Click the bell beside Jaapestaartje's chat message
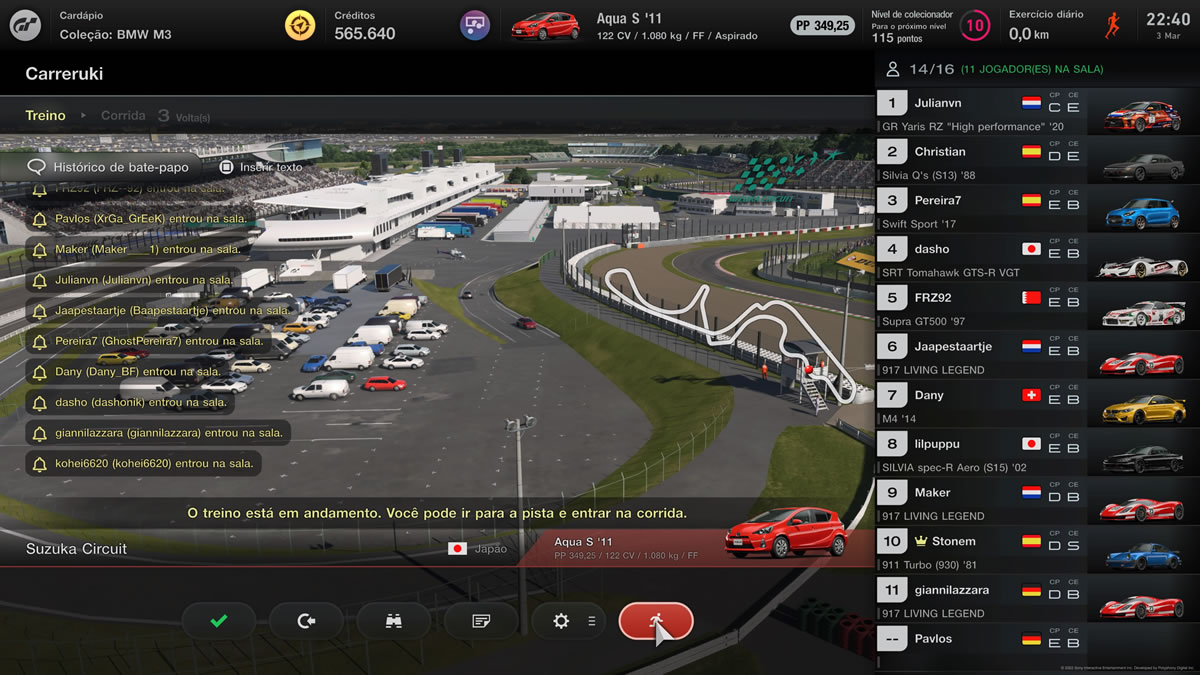1200x675 pixels. pos(40,311)
